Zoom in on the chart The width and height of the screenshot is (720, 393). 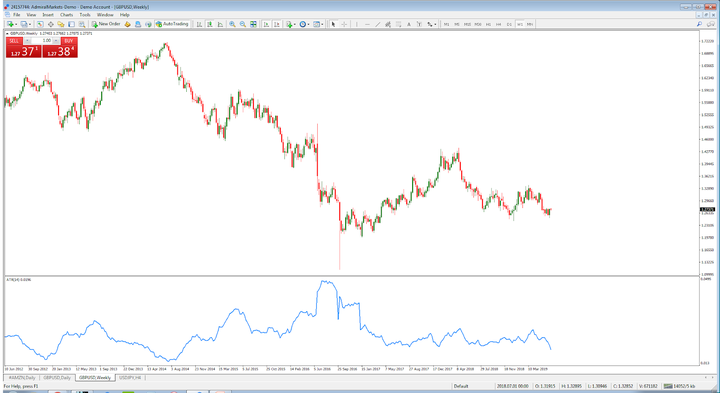coord(232,24)
